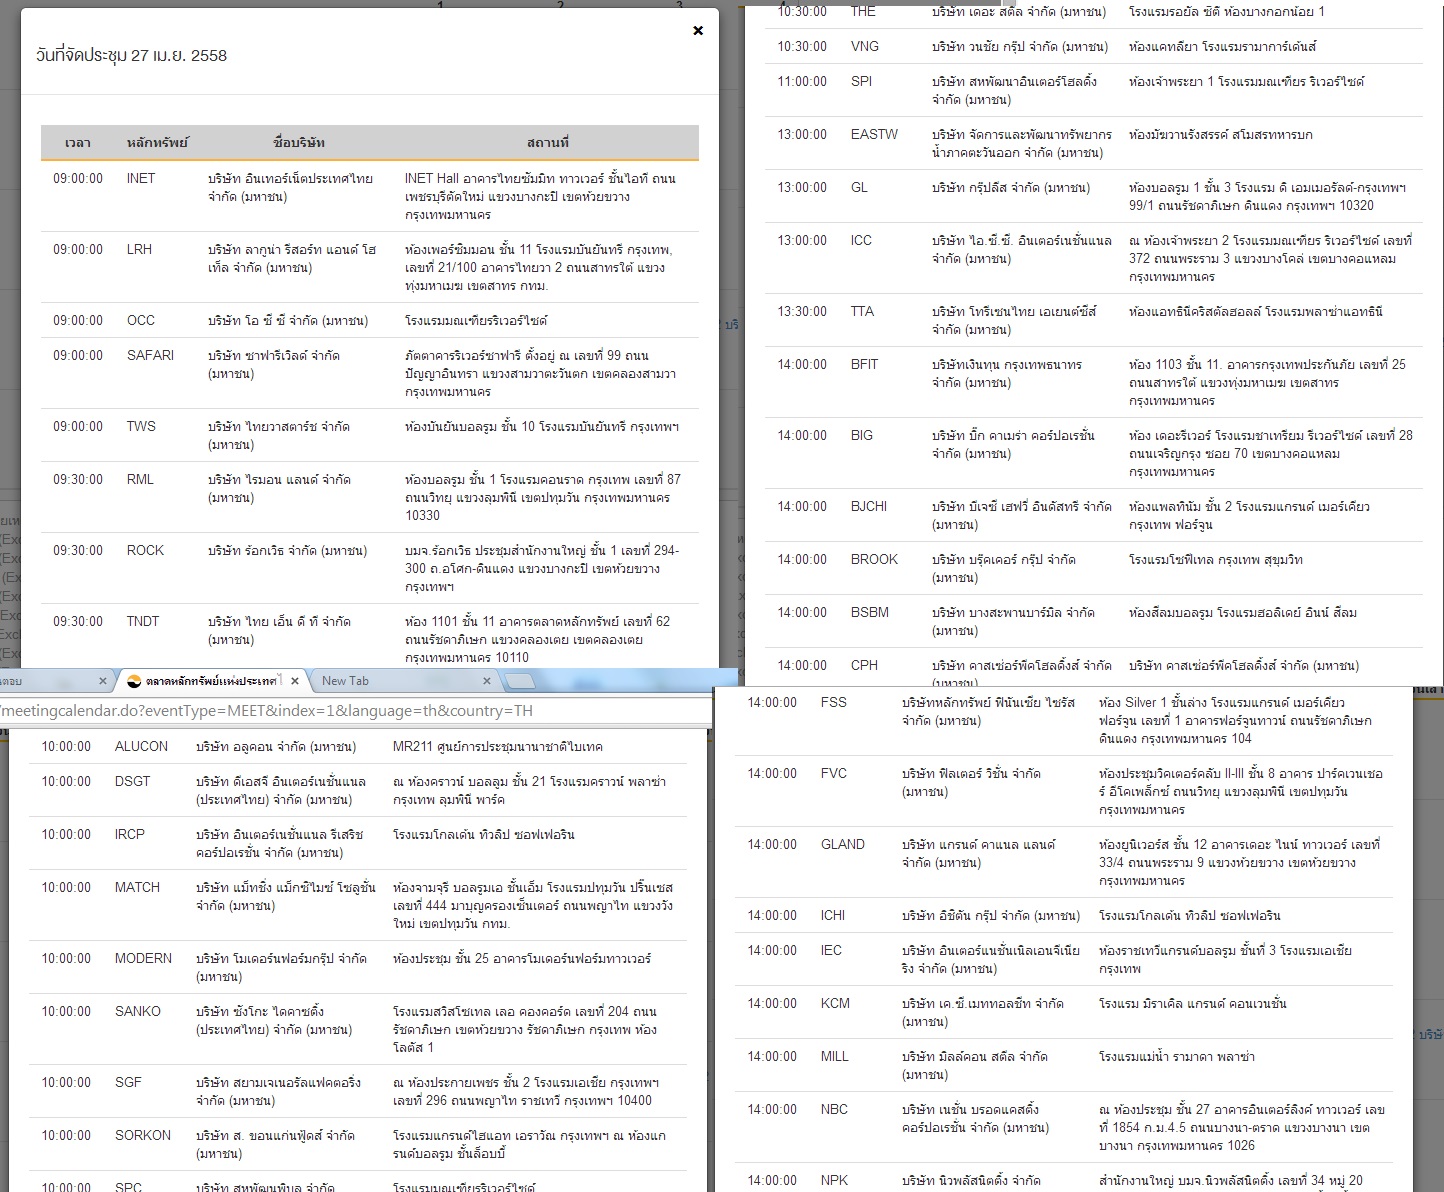The image size is (1444, 1192).
Task: Click the THE ticker symbol
Action: [x=863, y=12]
